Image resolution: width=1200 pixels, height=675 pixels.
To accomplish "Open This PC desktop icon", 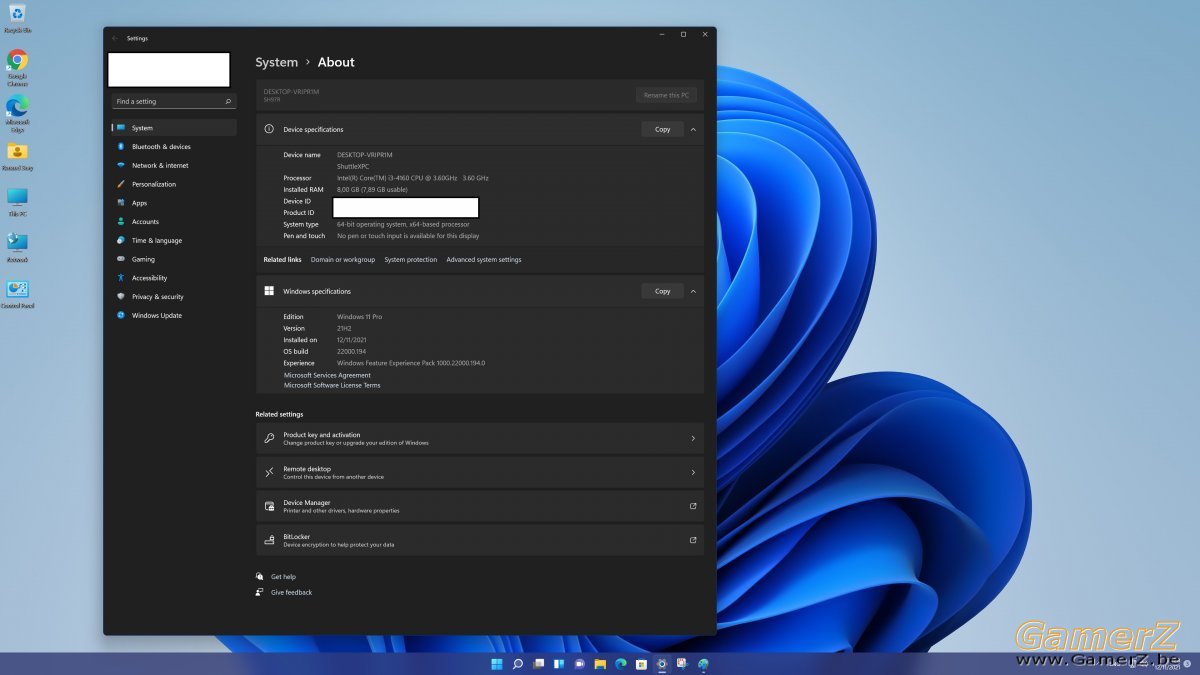I will click(17, 201).
